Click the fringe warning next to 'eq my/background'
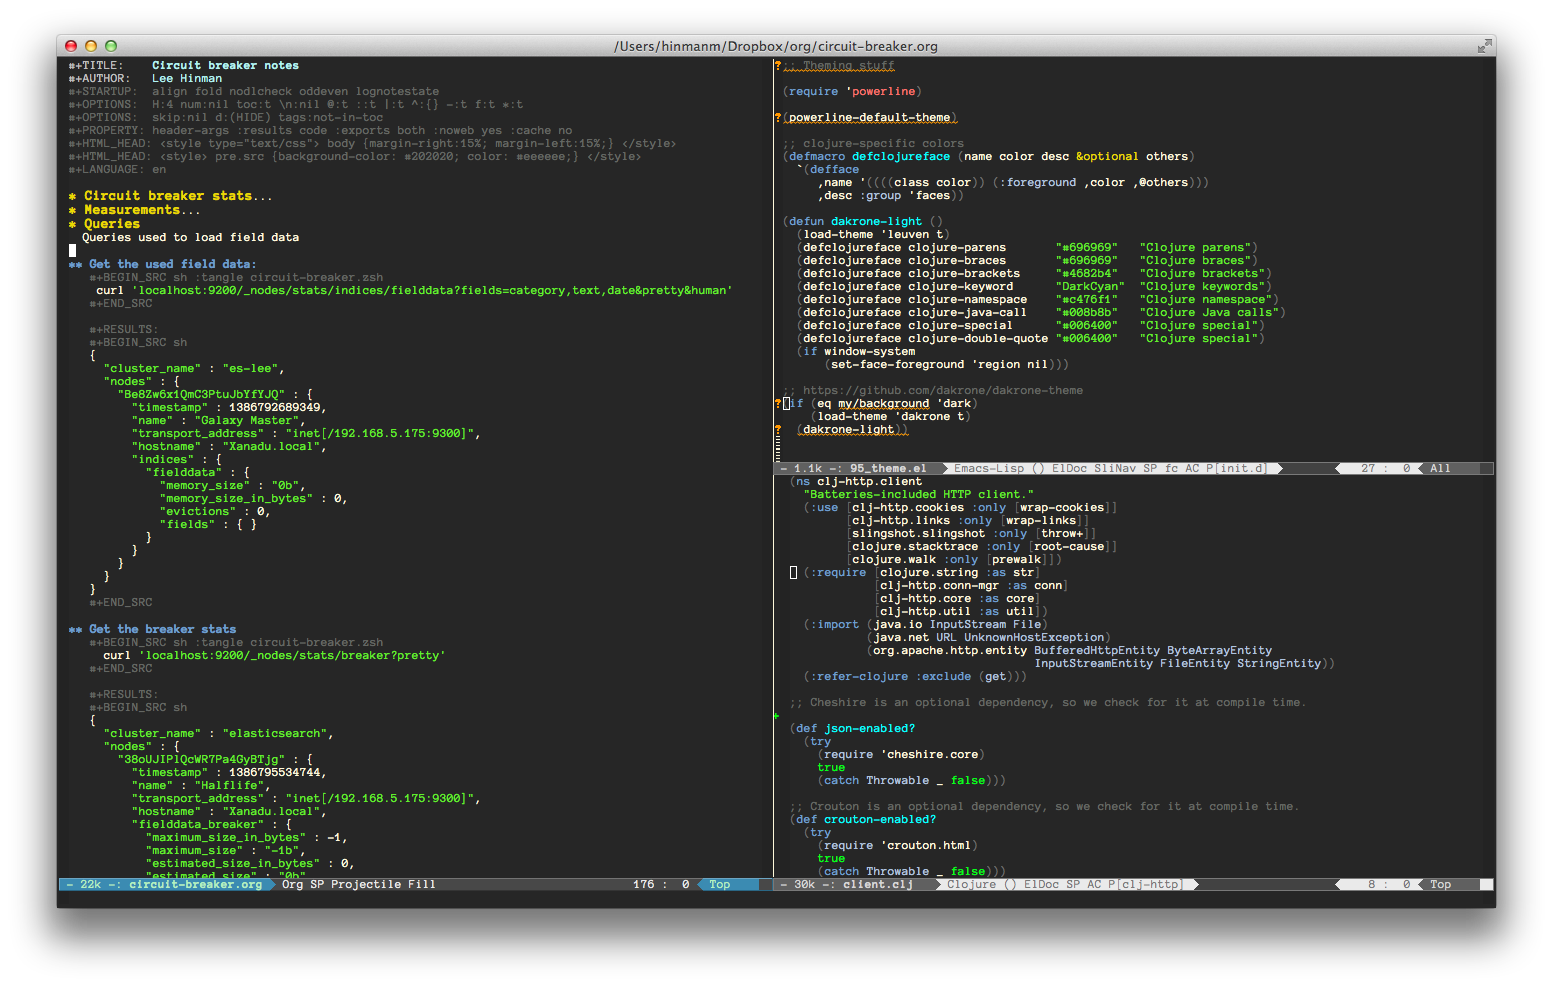This screenshot has width=1553, height=987. (x=778, y=404)
